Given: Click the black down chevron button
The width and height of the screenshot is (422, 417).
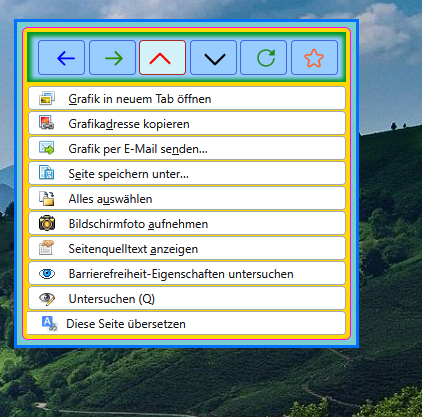Looking at the screenshot, I should click(213, 58).
